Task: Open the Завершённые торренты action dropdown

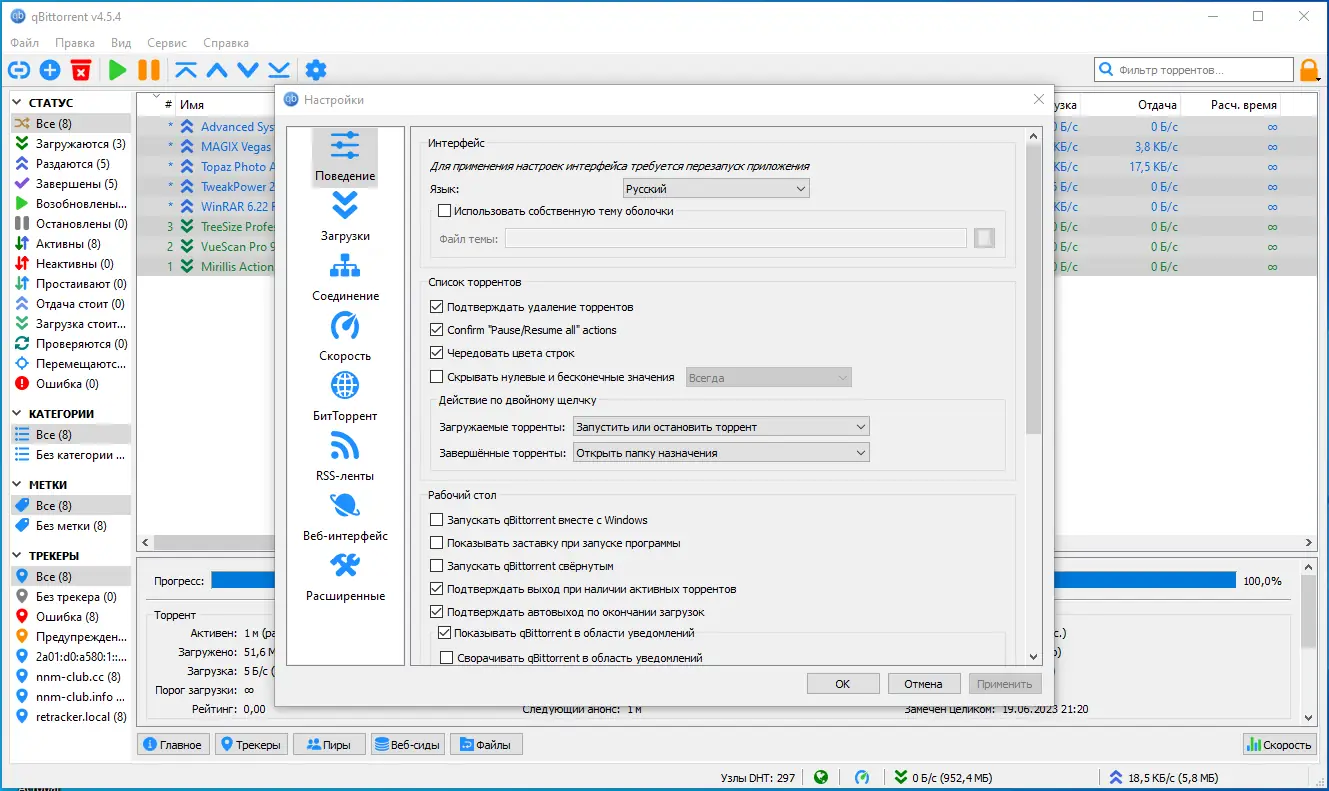Action: tap(721, 453)
